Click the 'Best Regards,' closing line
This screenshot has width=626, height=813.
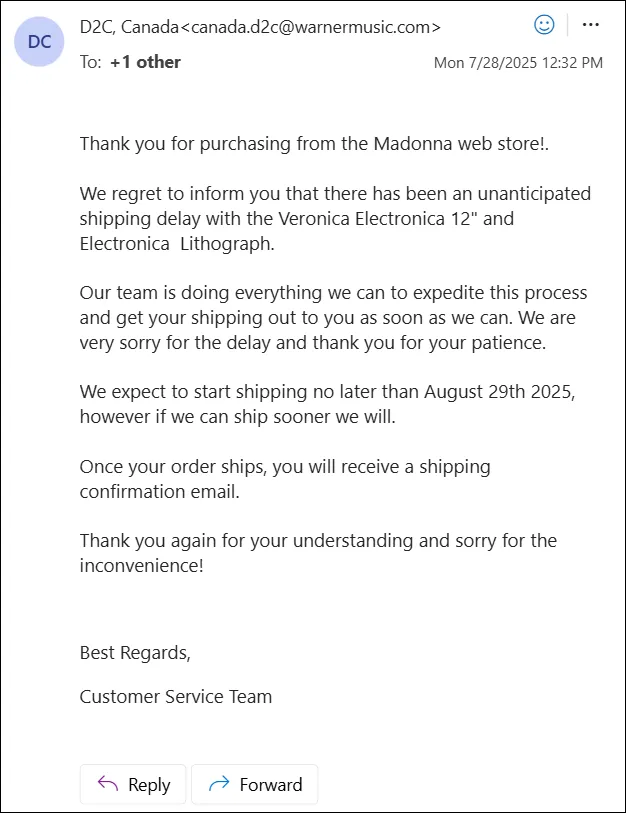[x=135, y=653]
